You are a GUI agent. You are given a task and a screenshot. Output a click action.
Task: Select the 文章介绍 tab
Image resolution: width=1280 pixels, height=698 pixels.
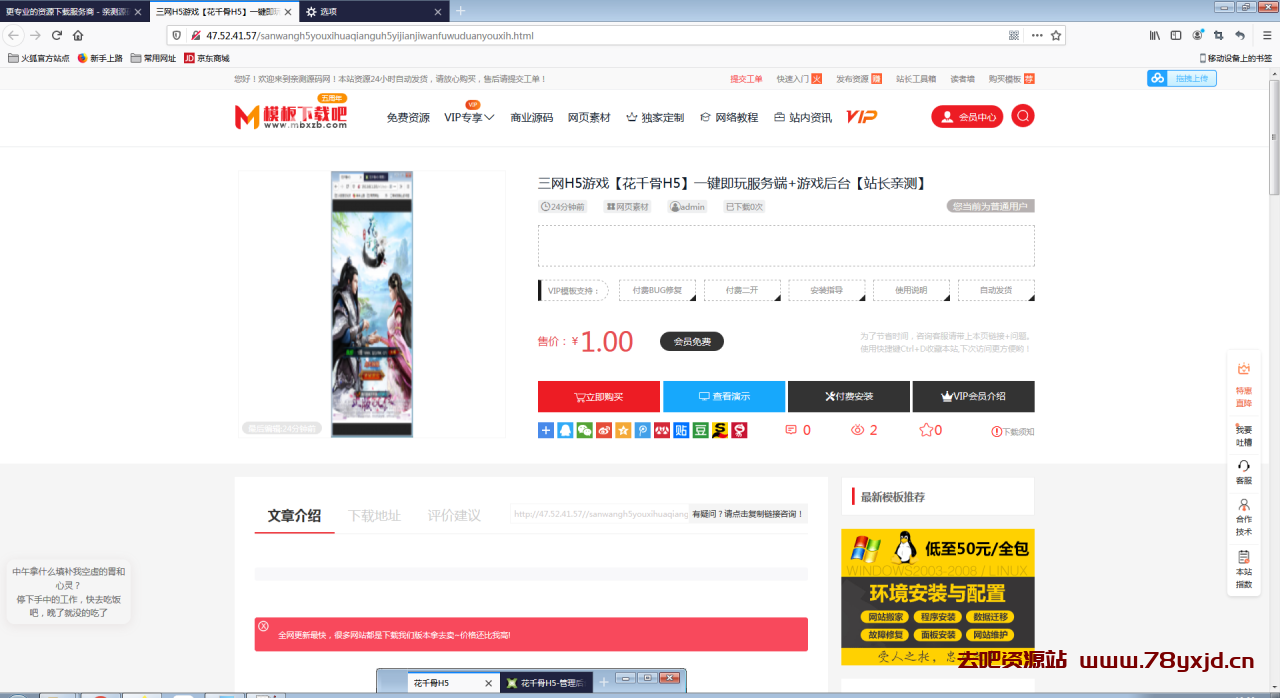pos(294,515)
